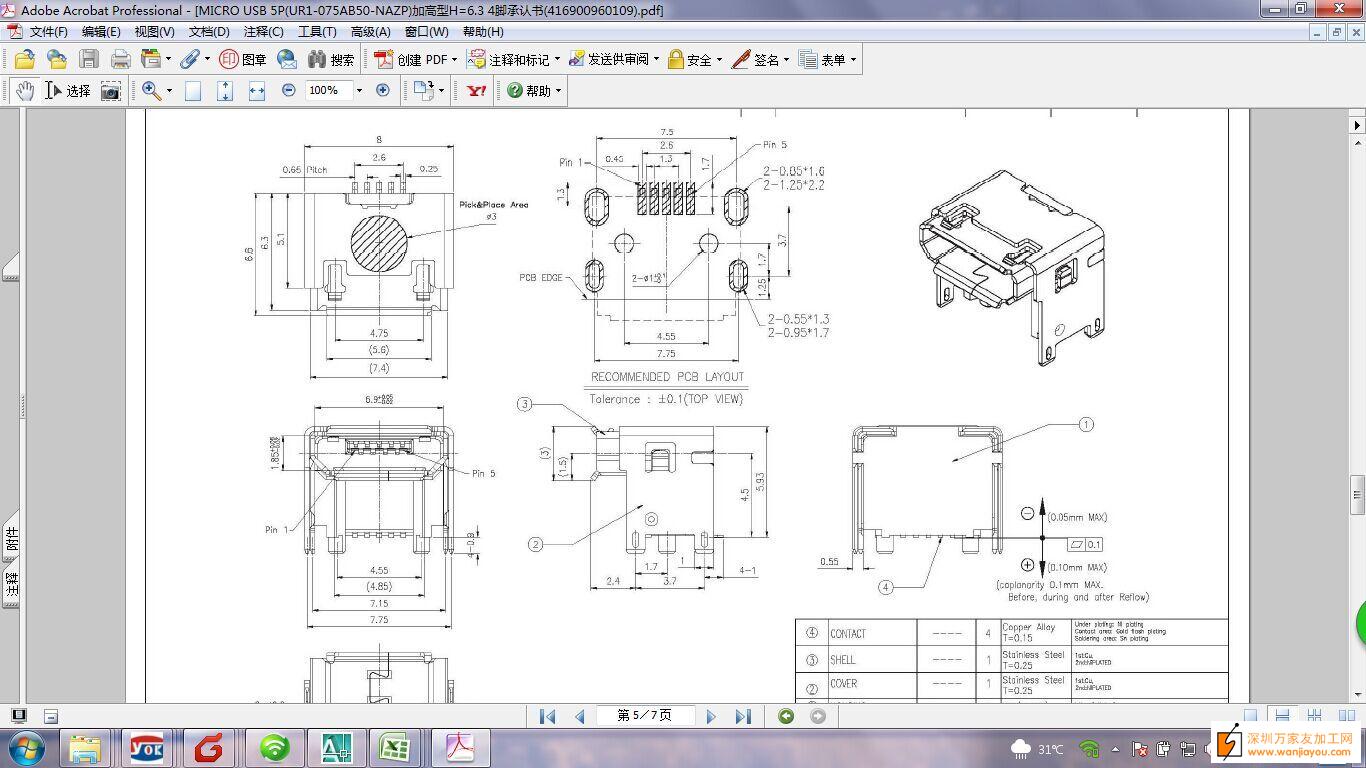Go to the last page

[x=743, y=716]
